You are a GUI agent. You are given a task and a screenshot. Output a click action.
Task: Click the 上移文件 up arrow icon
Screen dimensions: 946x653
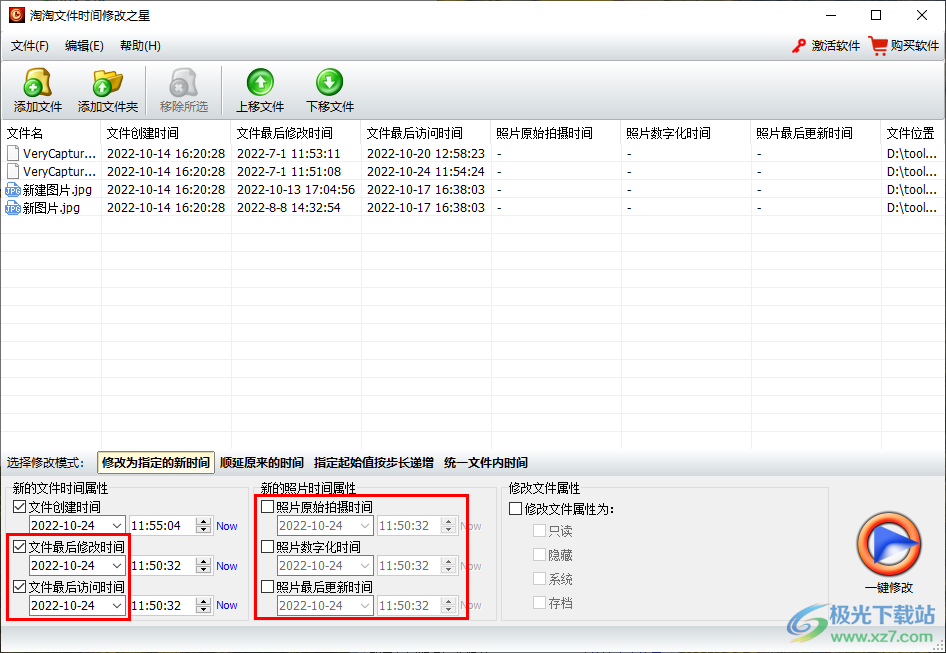[260, 82]
